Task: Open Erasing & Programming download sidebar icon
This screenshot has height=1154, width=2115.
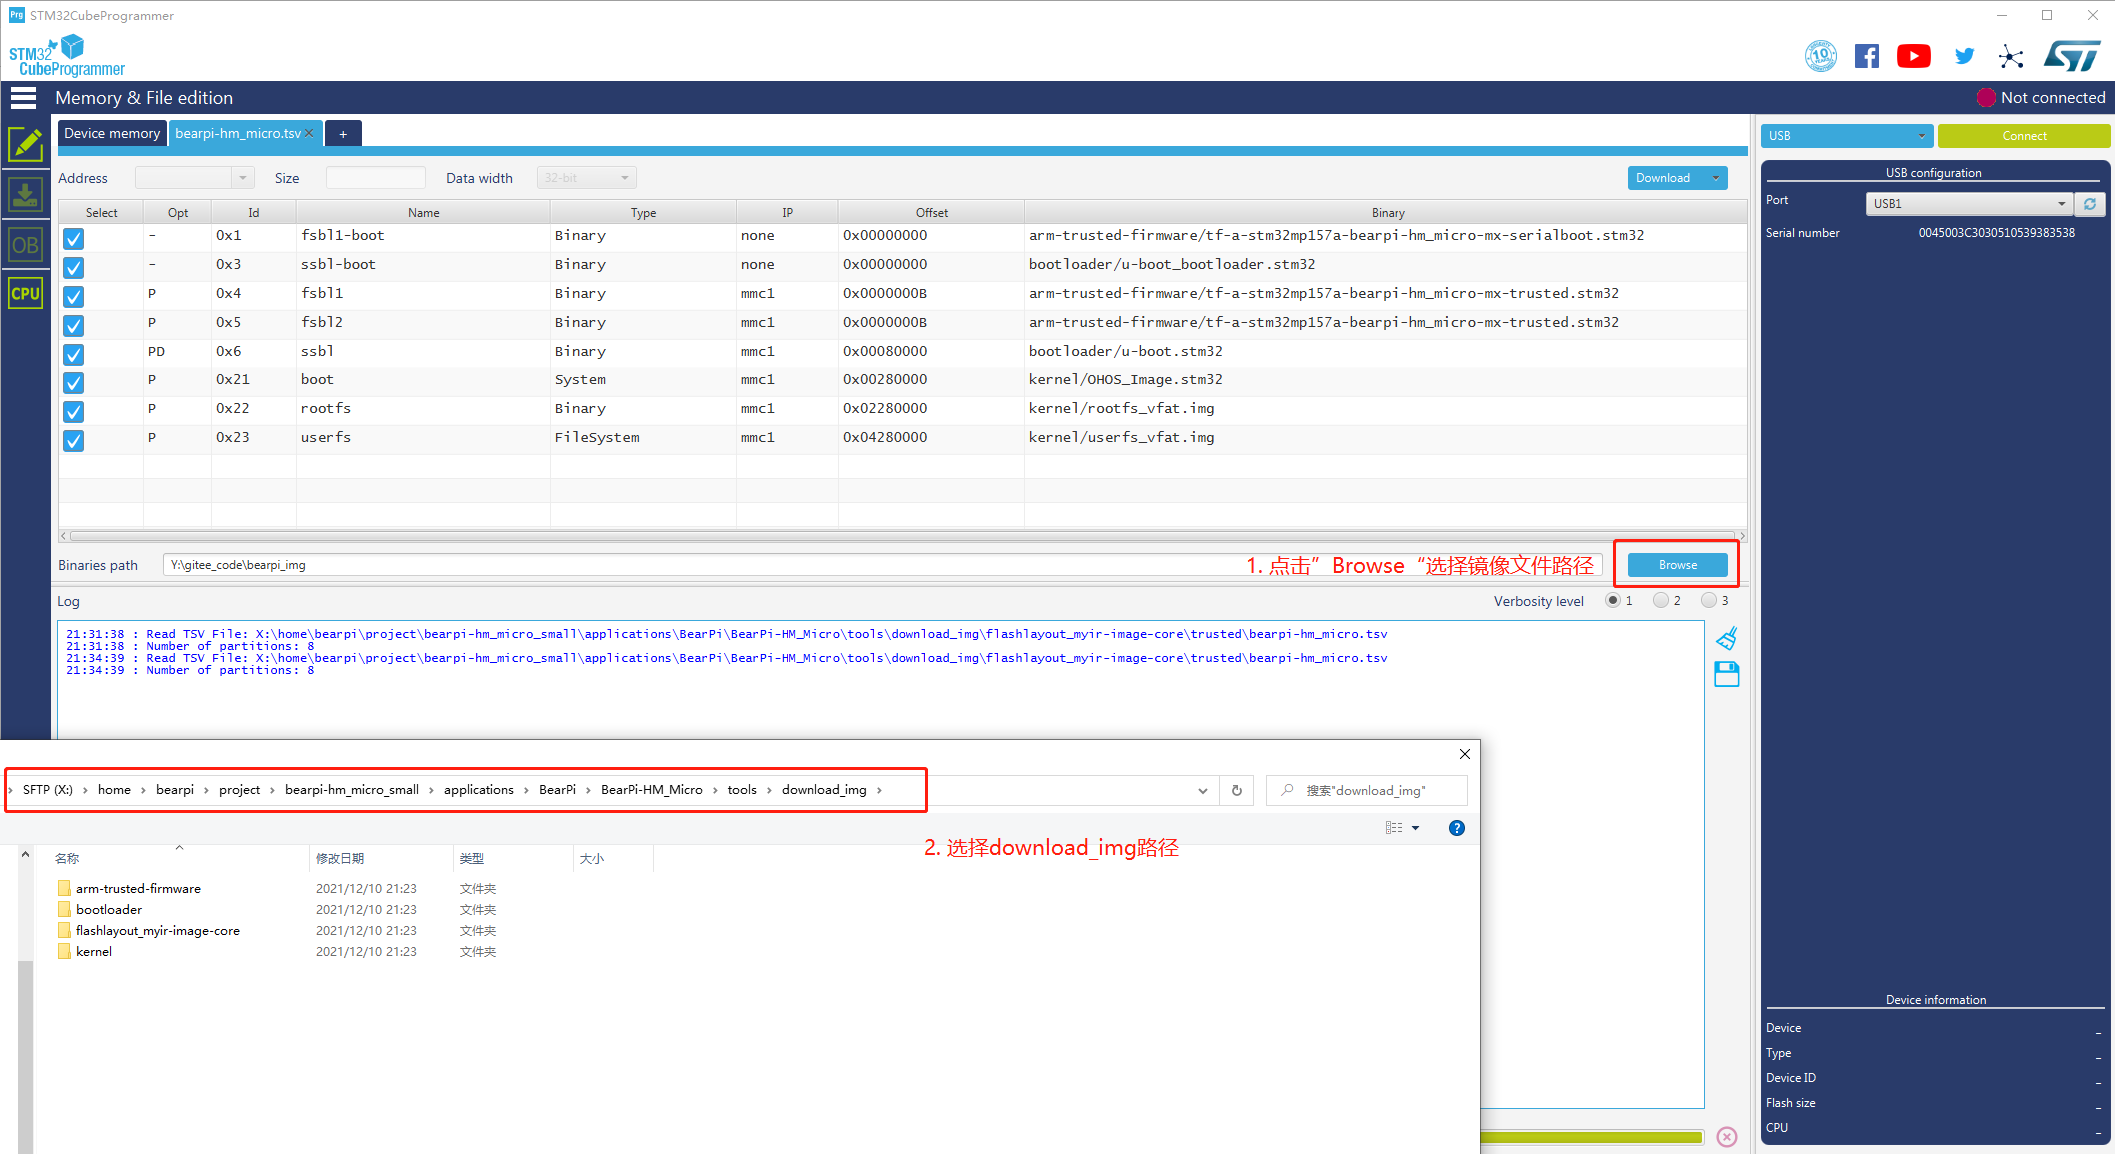Action: pos(25,194)
